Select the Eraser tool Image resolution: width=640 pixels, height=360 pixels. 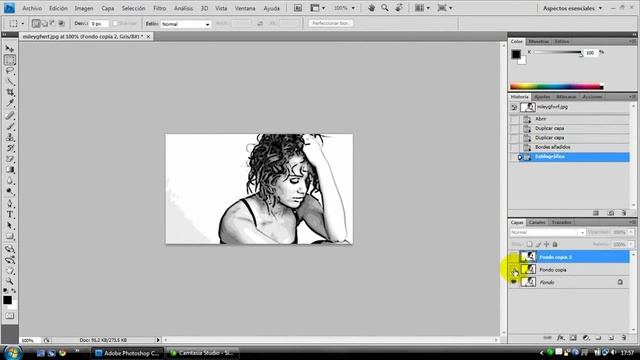point(9,158)
